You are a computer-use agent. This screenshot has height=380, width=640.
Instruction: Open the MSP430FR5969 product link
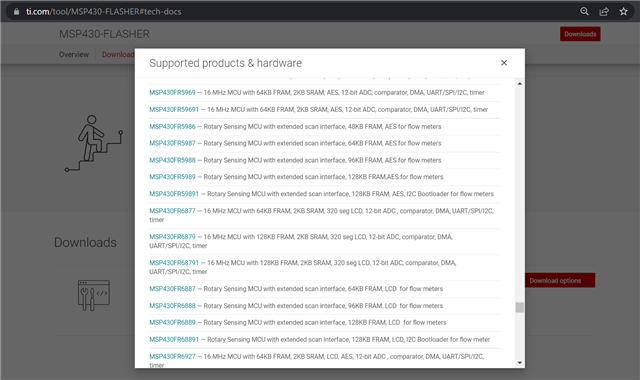pyautogui.click(x=172, y=93)
